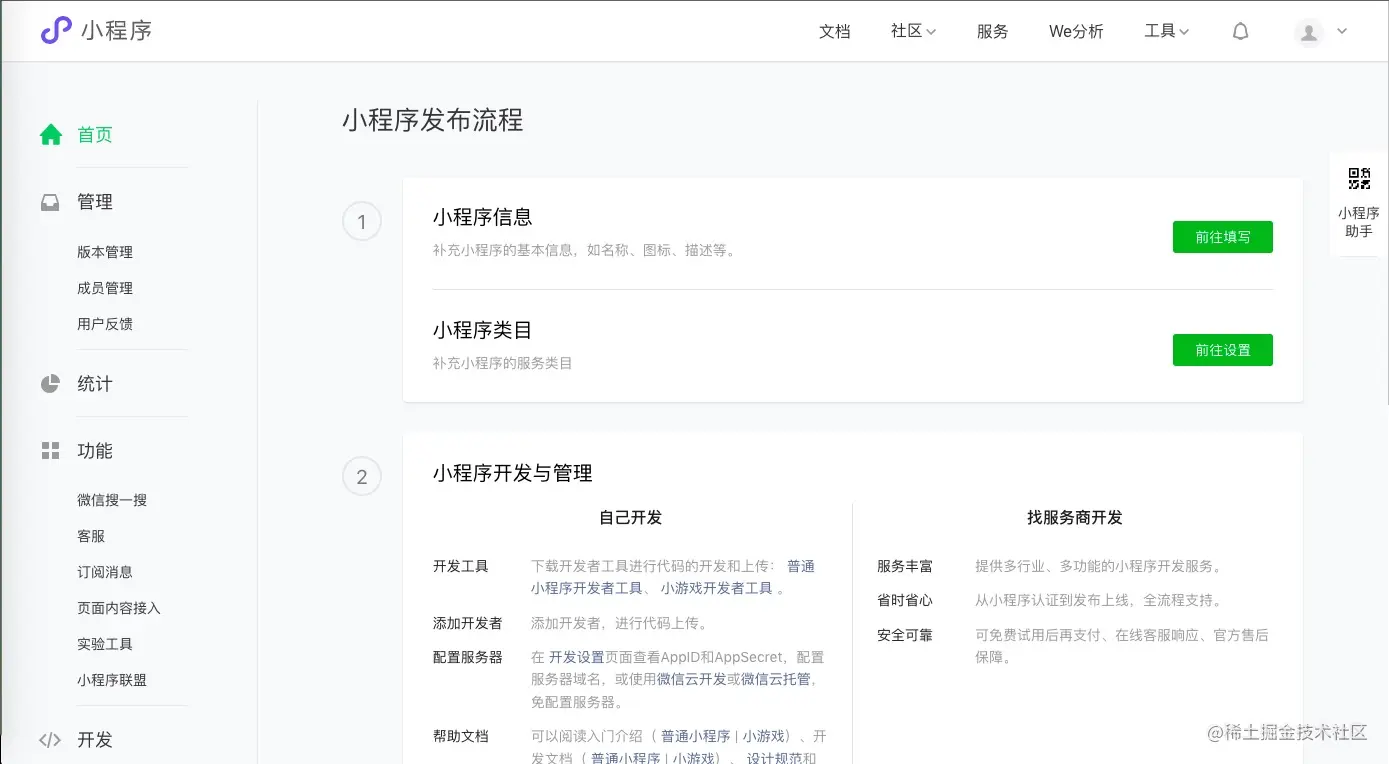This screenshot has height=764, width=1389.
Task: Click 补充小程序的服务类目 description text
Action: 502,363
